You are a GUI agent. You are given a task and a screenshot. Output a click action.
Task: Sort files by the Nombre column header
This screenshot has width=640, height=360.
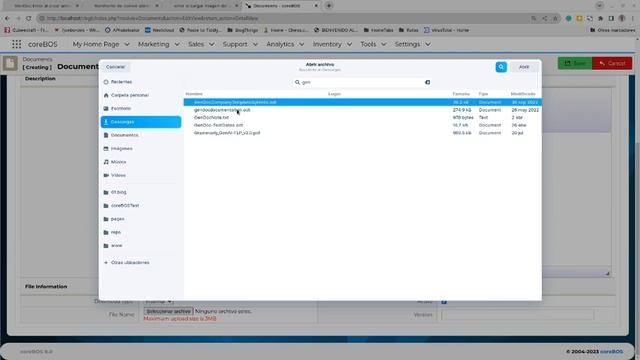click(194, 94)
